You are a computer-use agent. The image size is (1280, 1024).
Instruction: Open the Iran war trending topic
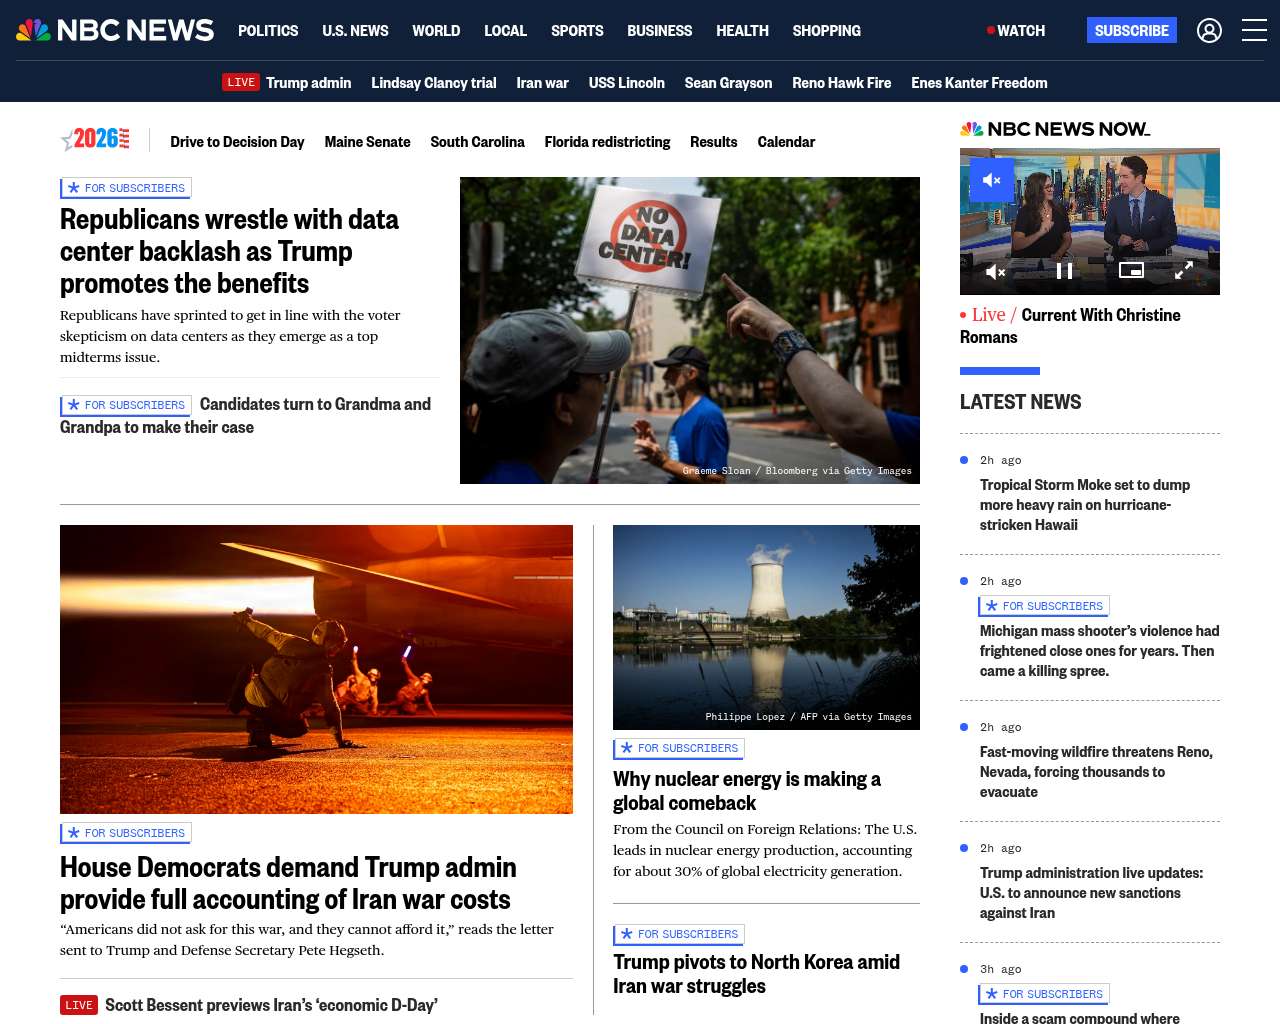pyautogui.click(x=542, y=83)
